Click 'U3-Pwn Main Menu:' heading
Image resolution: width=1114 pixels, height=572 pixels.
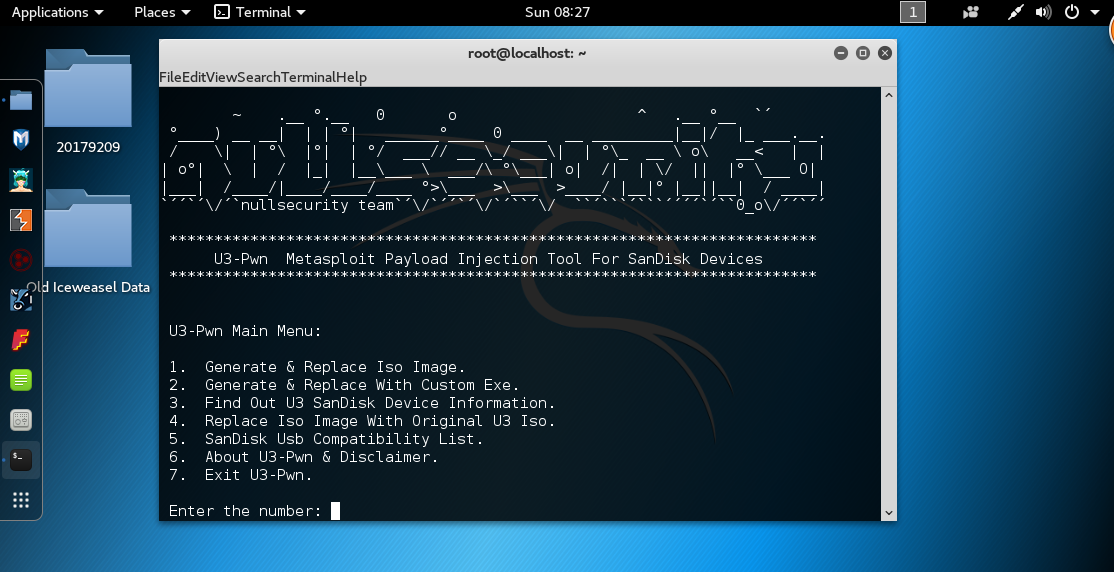(x=245, y=331)
